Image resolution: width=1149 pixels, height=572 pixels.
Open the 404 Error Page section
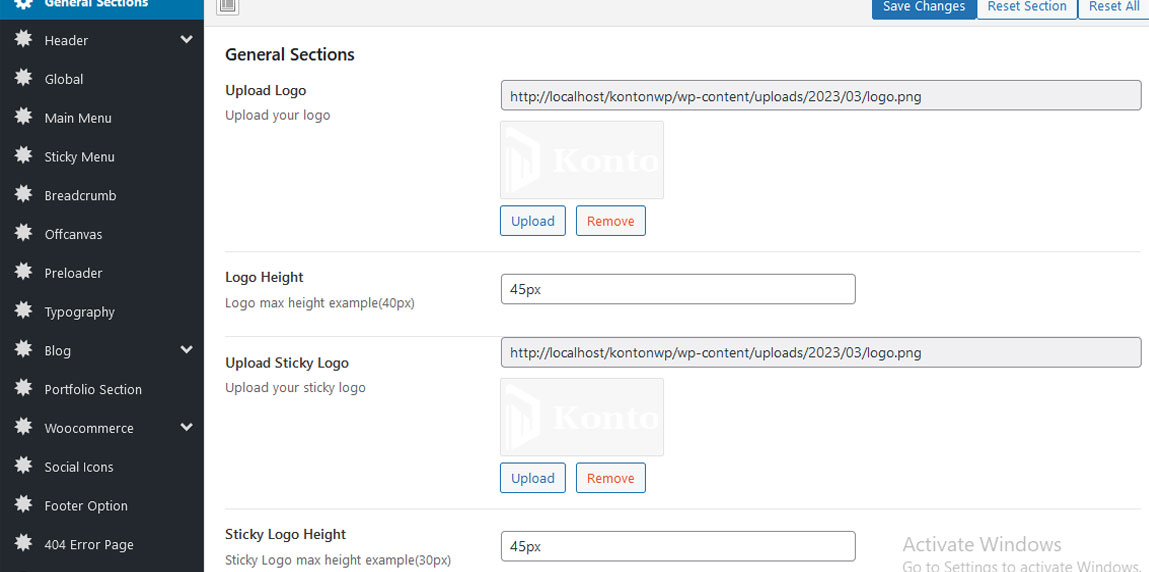click(x=89, y=545)
